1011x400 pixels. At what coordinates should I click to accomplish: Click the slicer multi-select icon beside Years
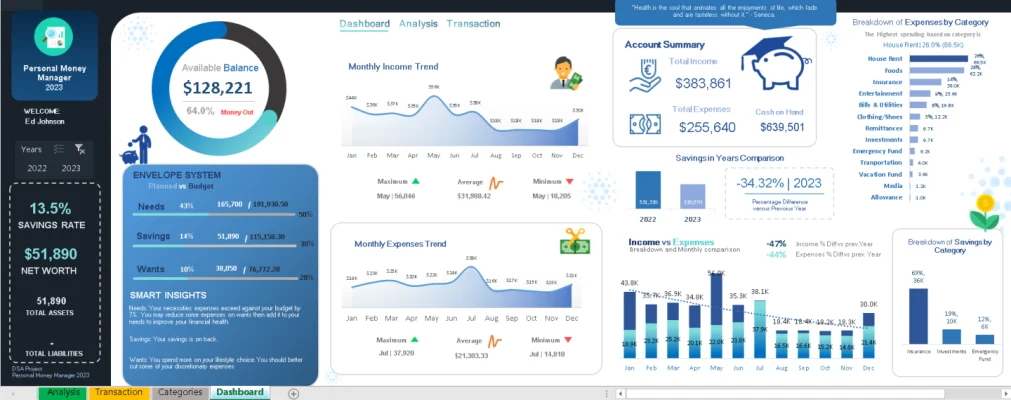coord(59,148)
